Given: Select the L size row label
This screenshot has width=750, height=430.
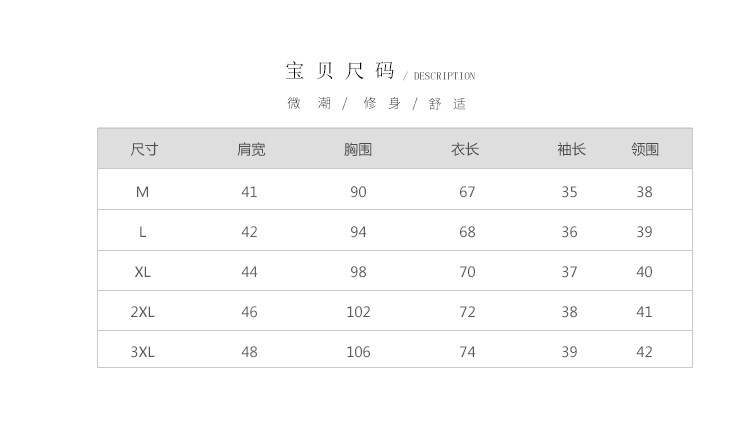Looking at the screenshot, I should click(142, 232).
